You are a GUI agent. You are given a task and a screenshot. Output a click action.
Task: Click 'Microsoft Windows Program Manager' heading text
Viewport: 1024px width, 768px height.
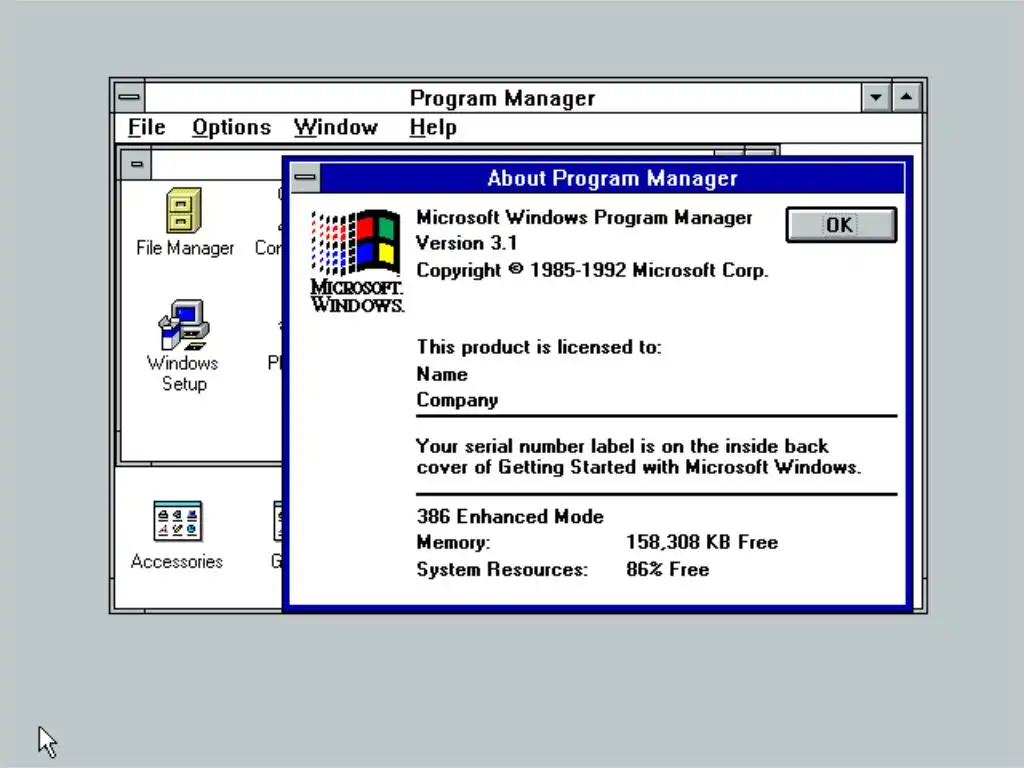584,217
